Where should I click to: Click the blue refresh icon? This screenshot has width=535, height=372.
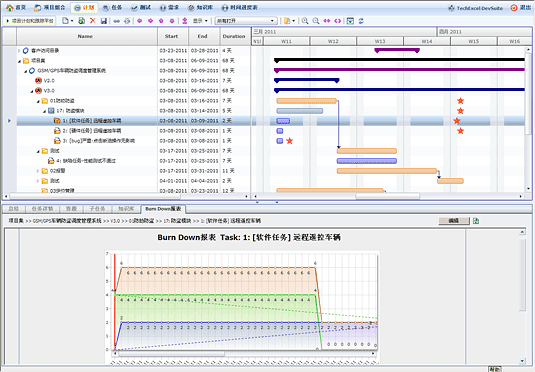coord(361,21)
